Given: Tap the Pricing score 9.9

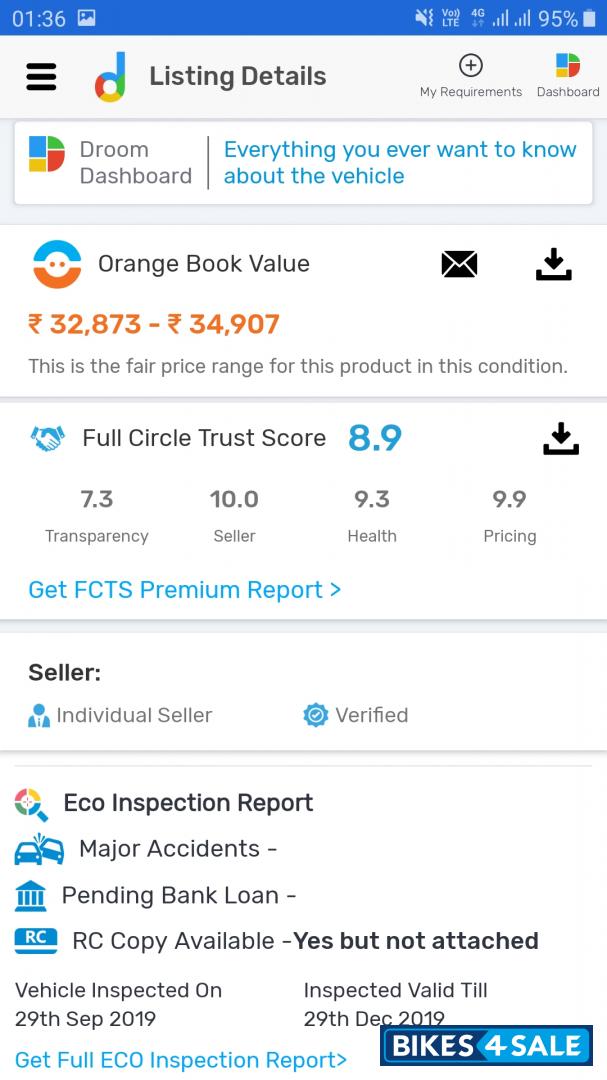Looking at the screenshot, I should point(509,499).
